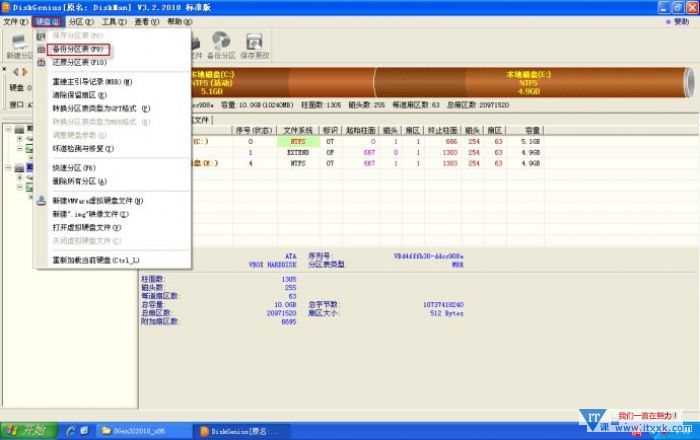Select 坏道检测与修复 menu entry
This screenshot has width=700, height=440.
[x=83, y=149]
